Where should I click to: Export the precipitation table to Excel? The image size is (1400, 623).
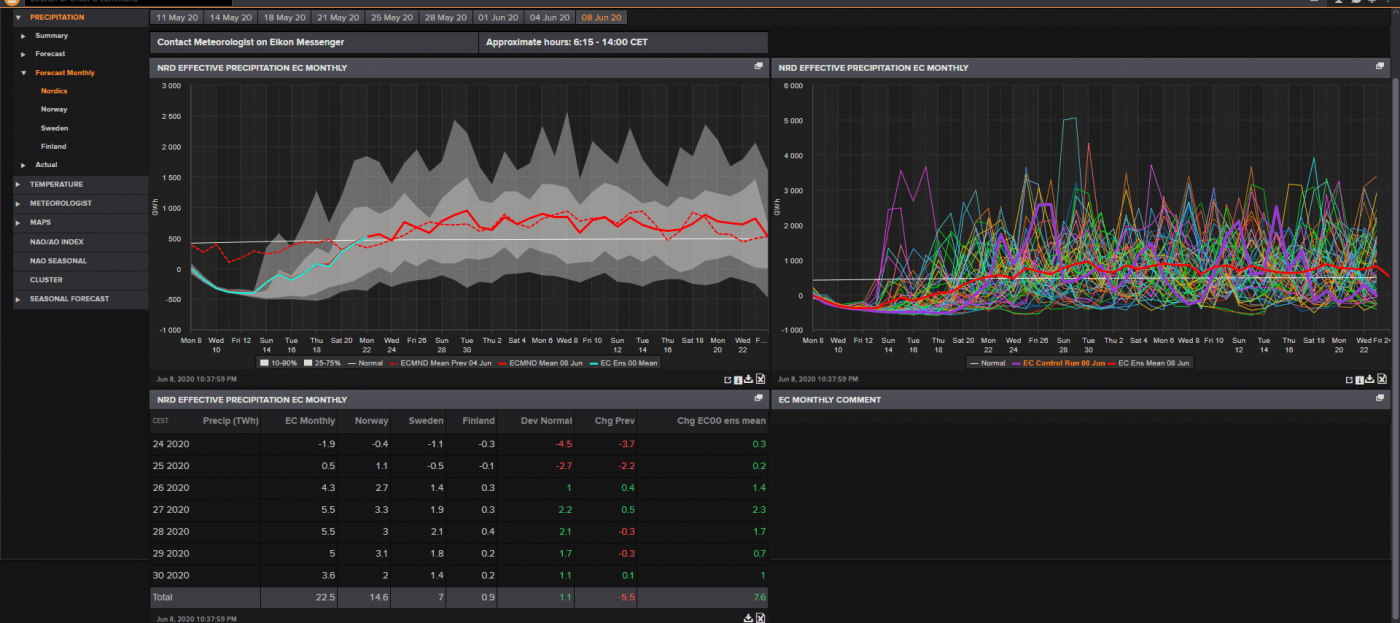pos(760,618)
